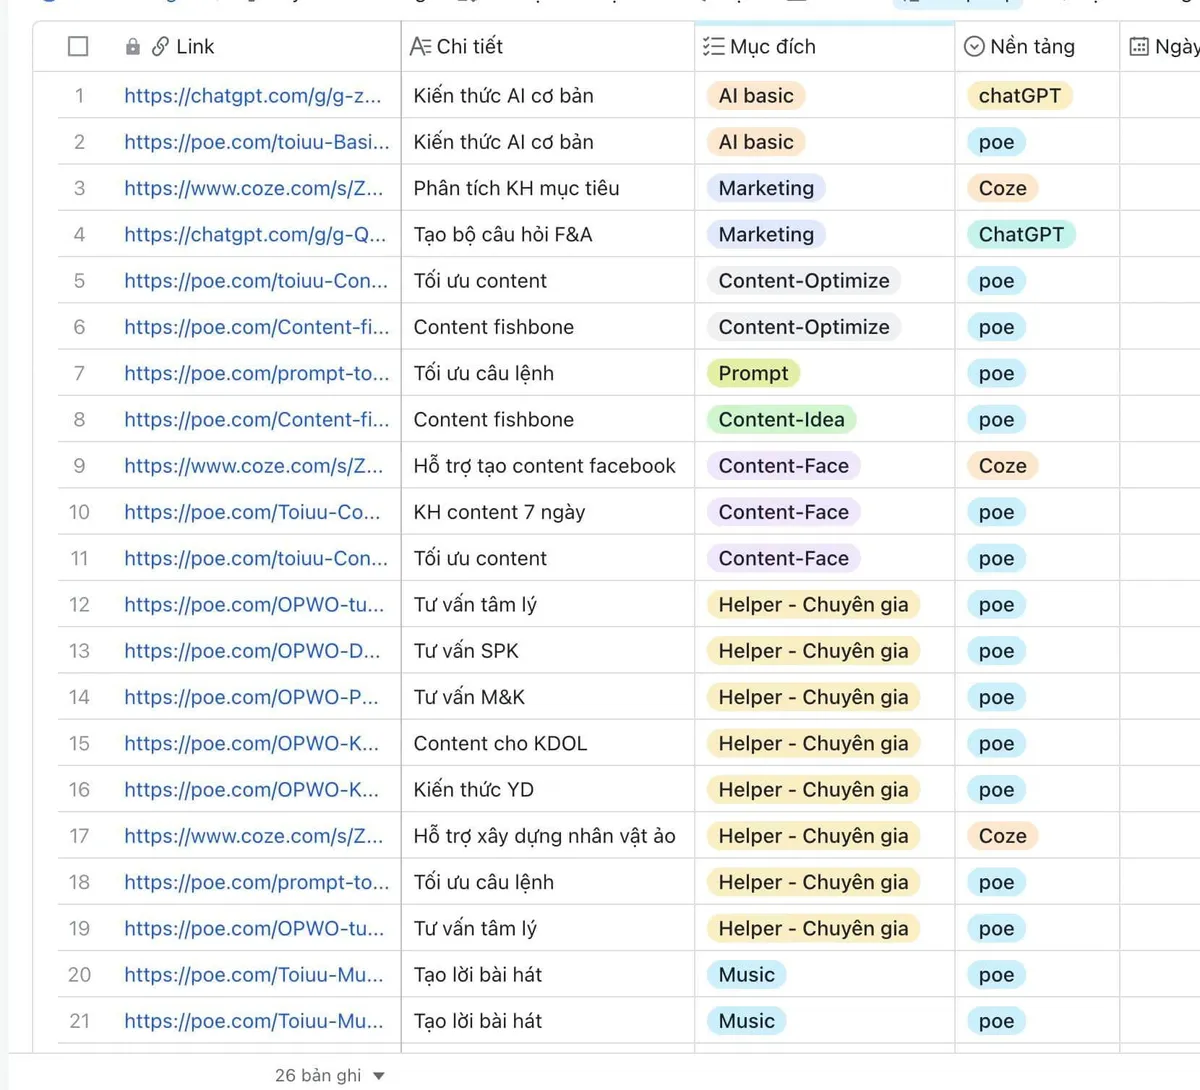Open the Nền tảng column header menu
The height and width of the screenshot is (1090, 1200).
coord(1032,47)
